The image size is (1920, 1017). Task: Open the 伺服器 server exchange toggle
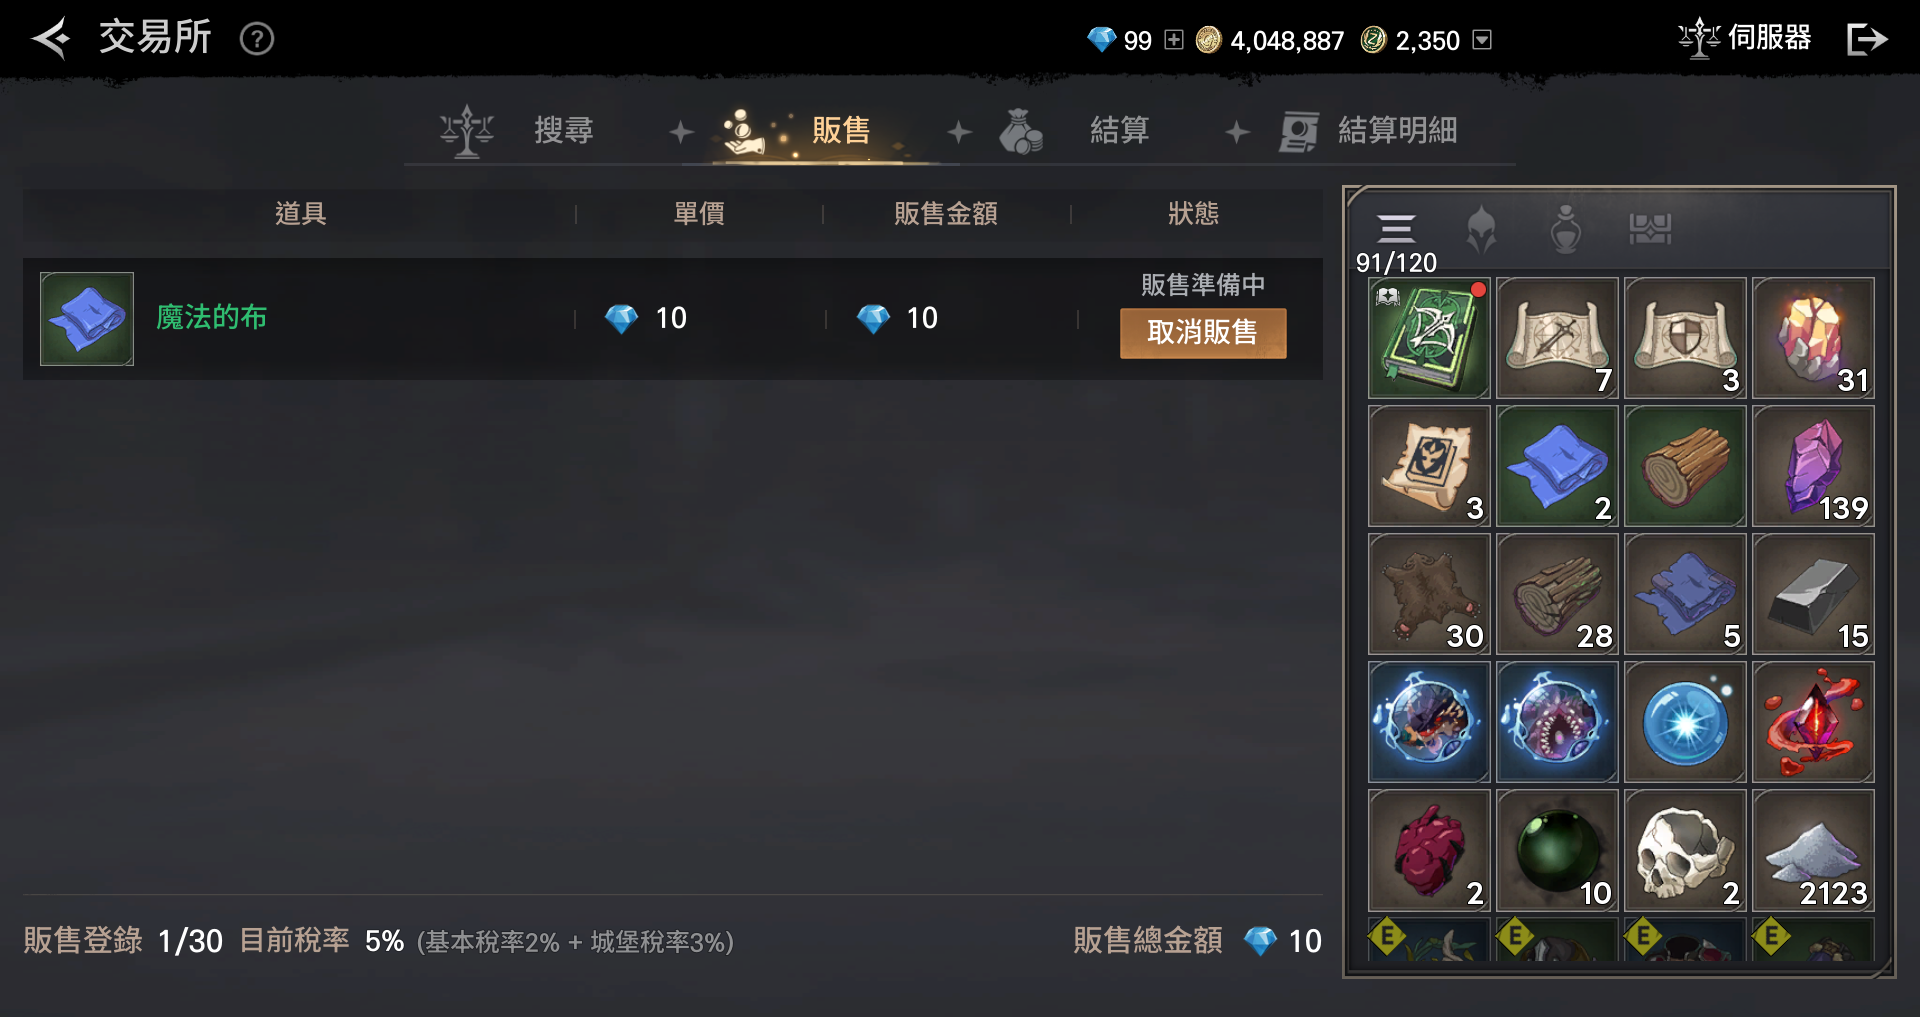pyautogui.click(x=1745, y=38)
